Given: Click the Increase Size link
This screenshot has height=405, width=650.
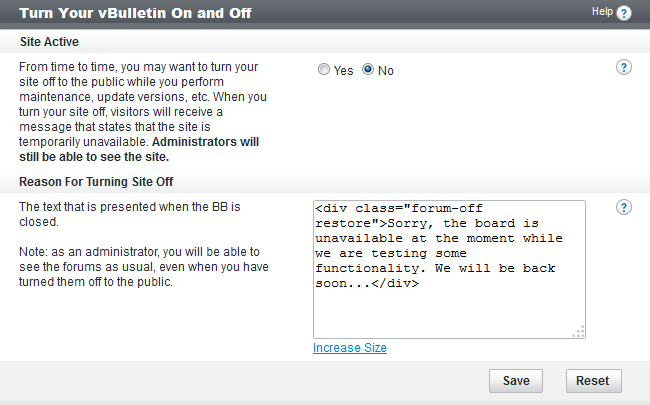Looking at the screenshot, I should pyautogui.click(x=350, y=348).
